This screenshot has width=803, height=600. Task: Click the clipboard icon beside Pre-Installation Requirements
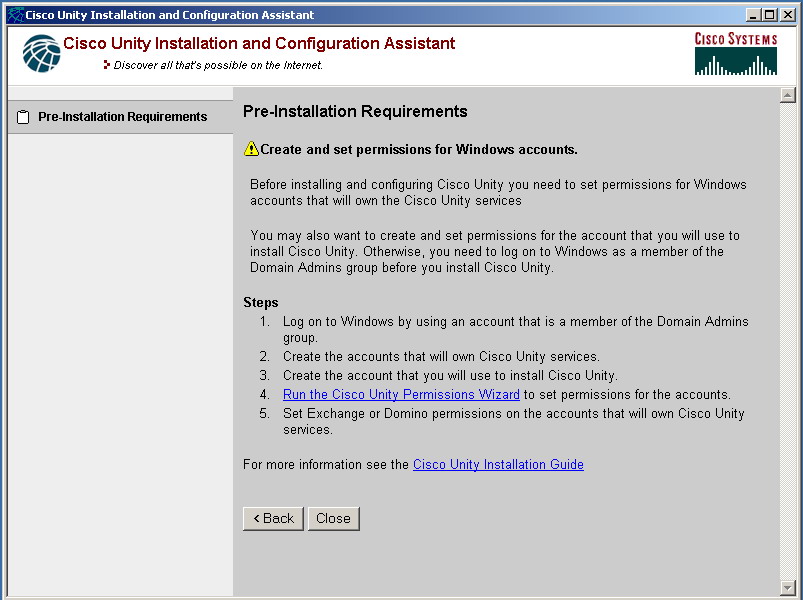23,117
